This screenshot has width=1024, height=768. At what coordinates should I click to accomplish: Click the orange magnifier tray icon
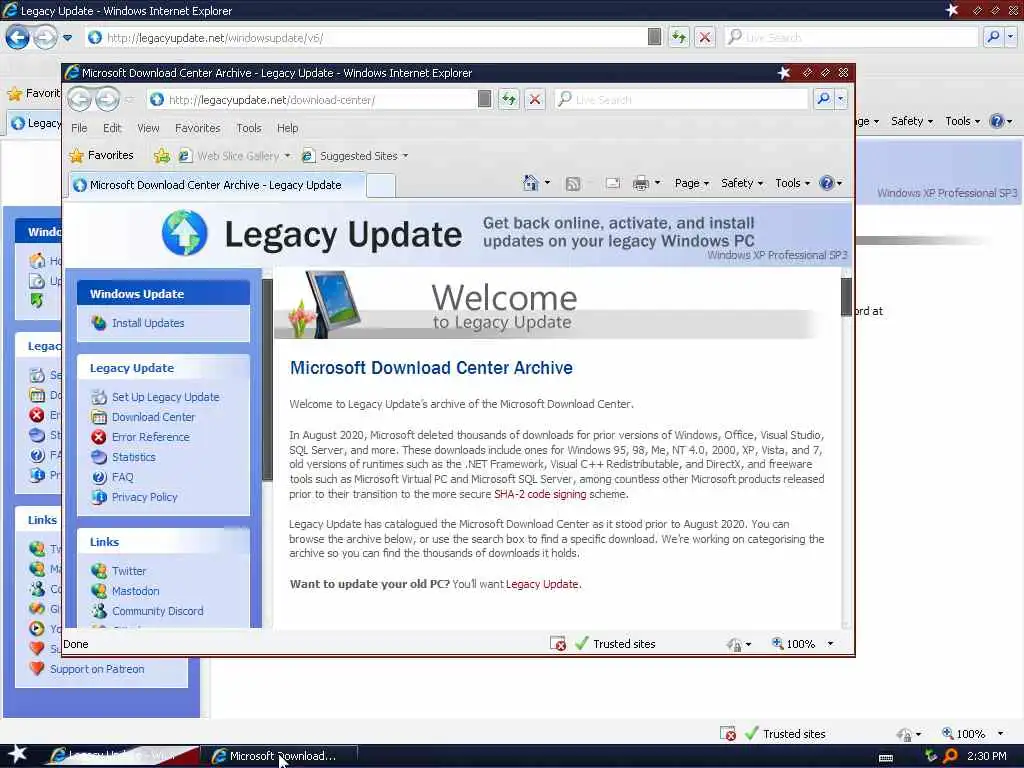click(x=950, y=756)
